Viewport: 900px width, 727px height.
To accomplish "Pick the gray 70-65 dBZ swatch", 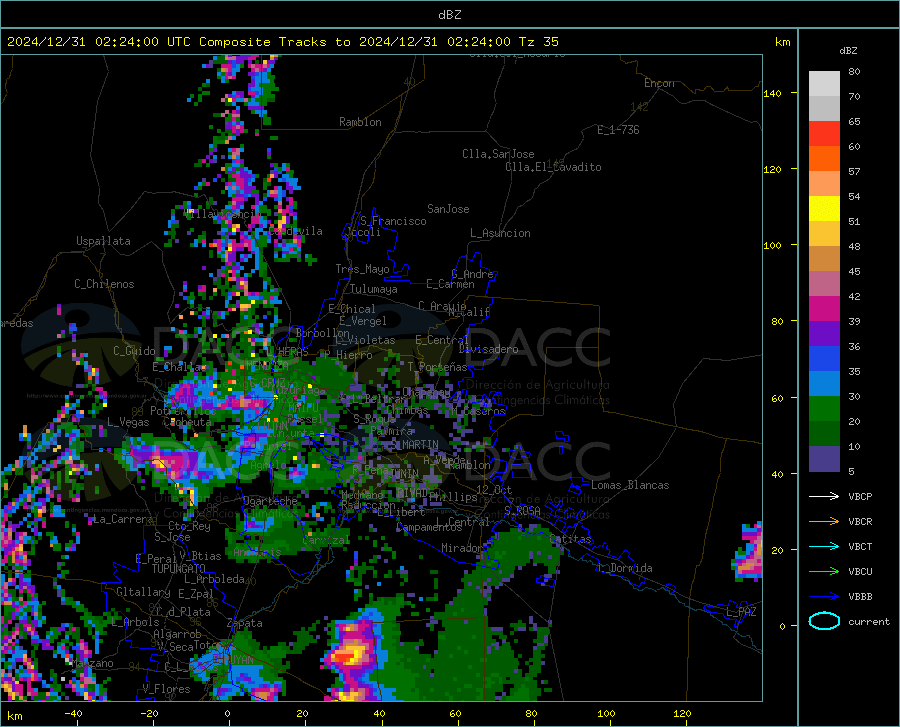I will (824, 109).
